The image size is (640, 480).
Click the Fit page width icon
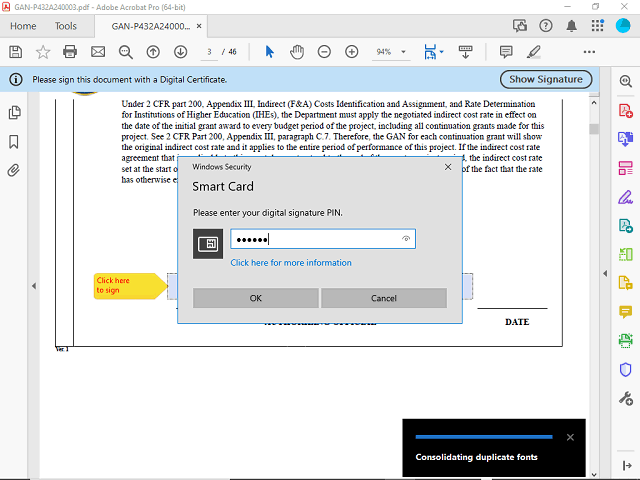[430, 52]
